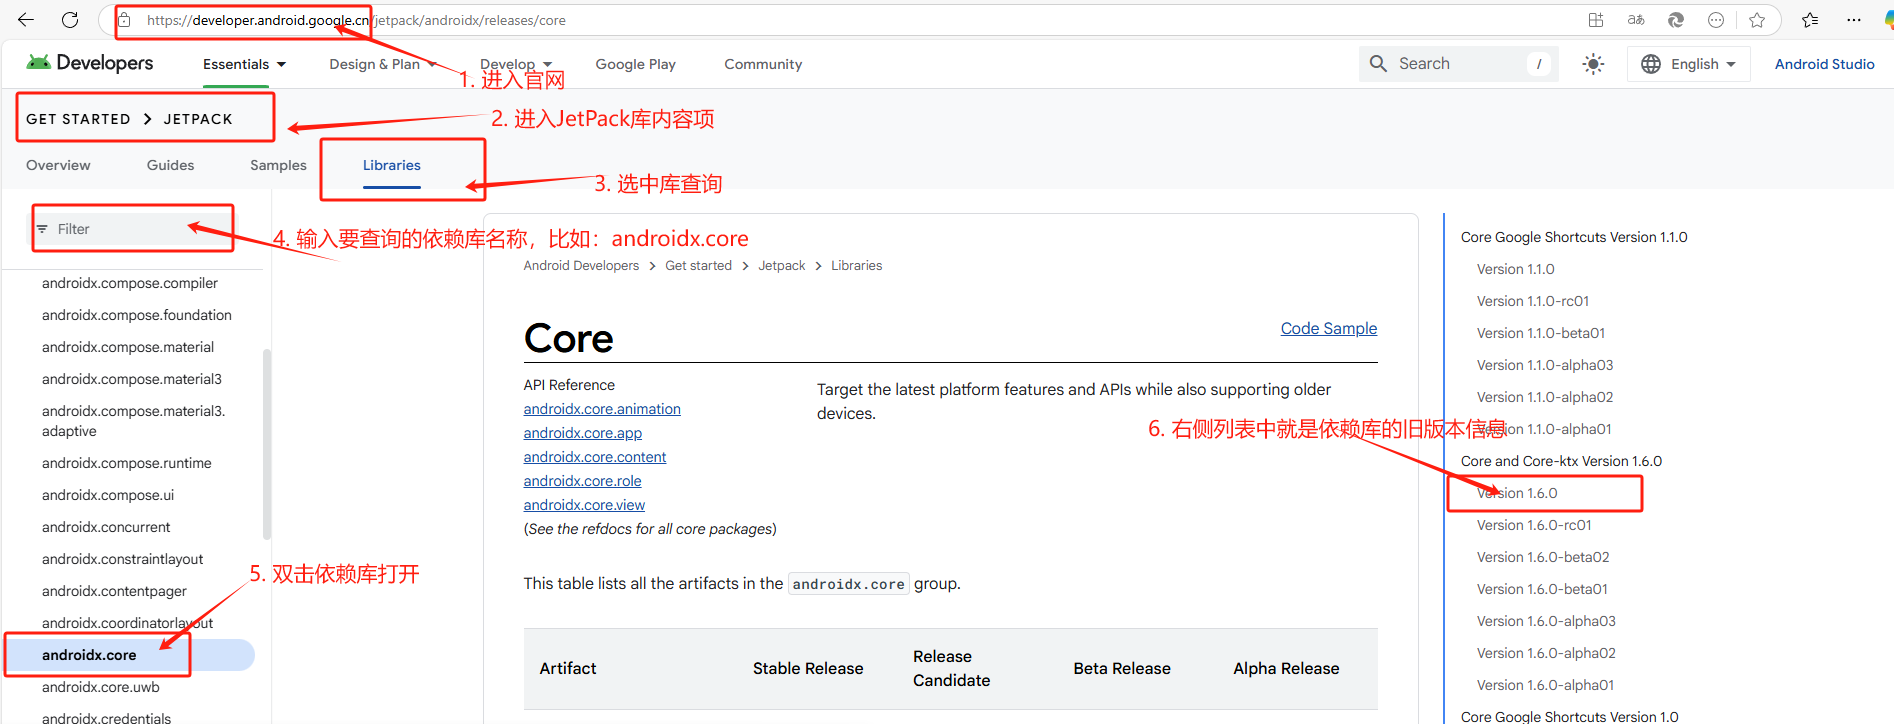This screenshot has width=1894, height=724.
Task: Click the search magnifier icon
Action: [1378, 64]
